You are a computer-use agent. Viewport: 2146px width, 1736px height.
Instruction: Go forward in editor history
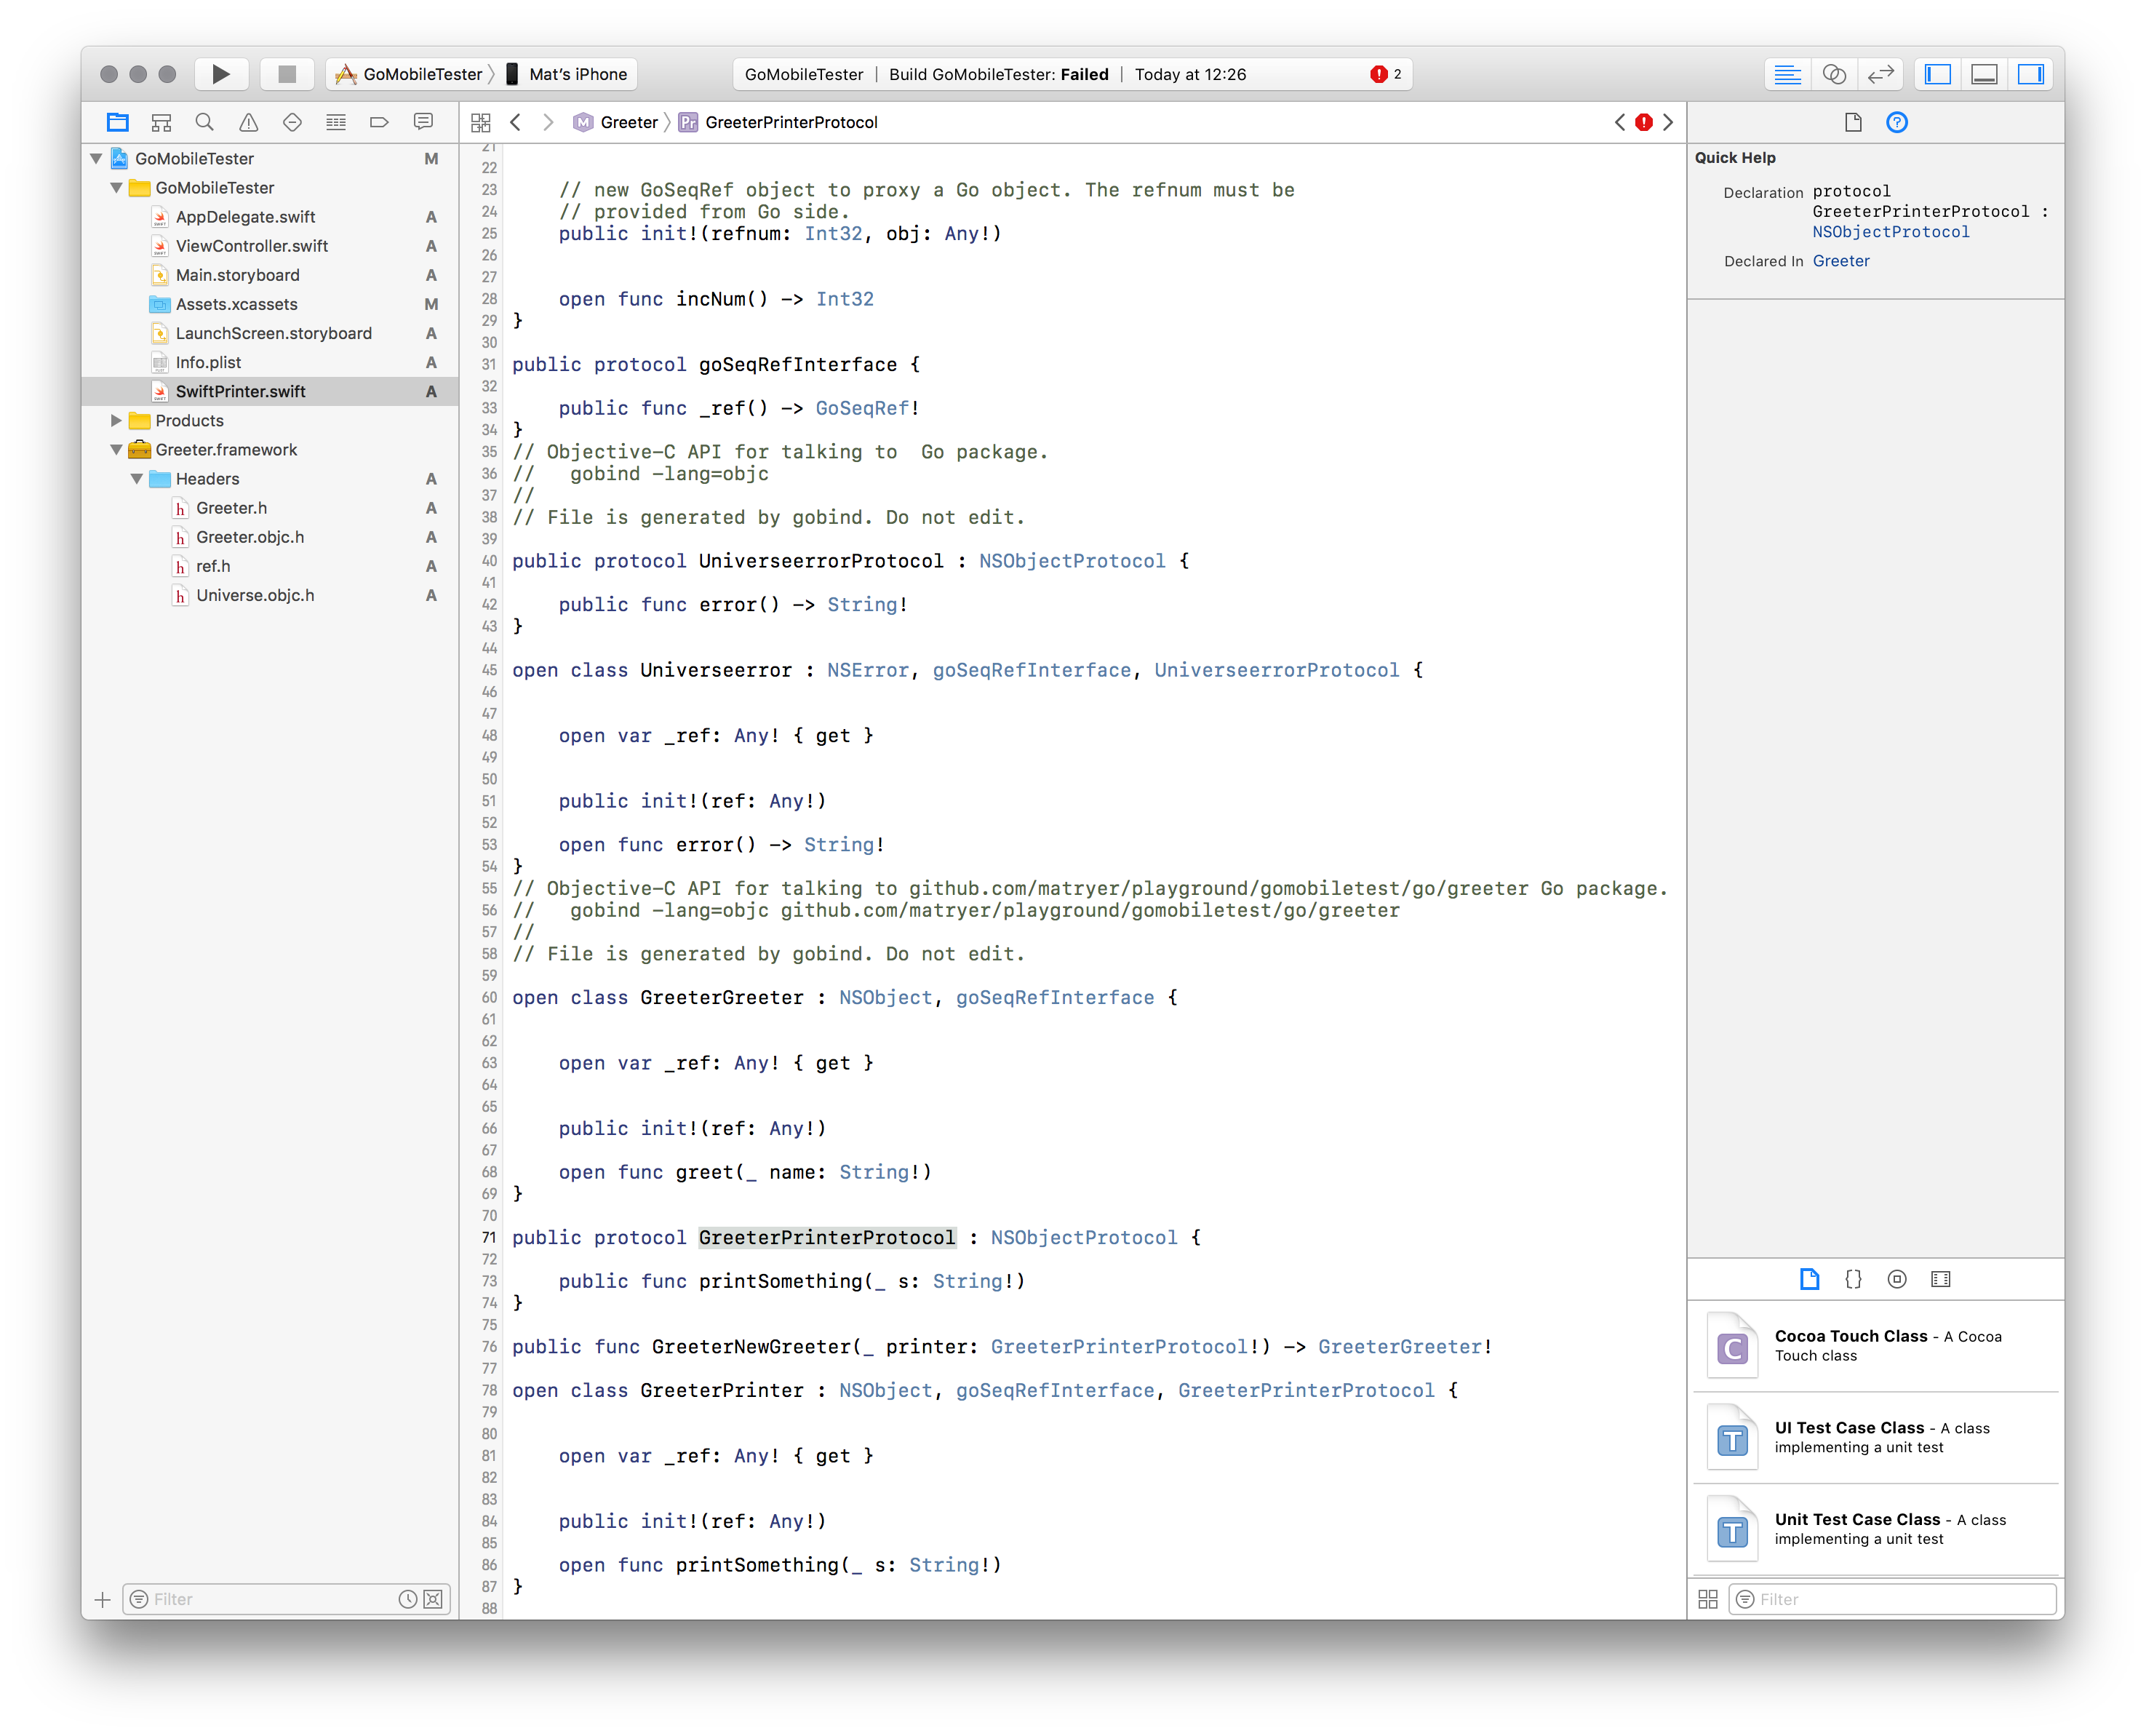pos(548,122)
